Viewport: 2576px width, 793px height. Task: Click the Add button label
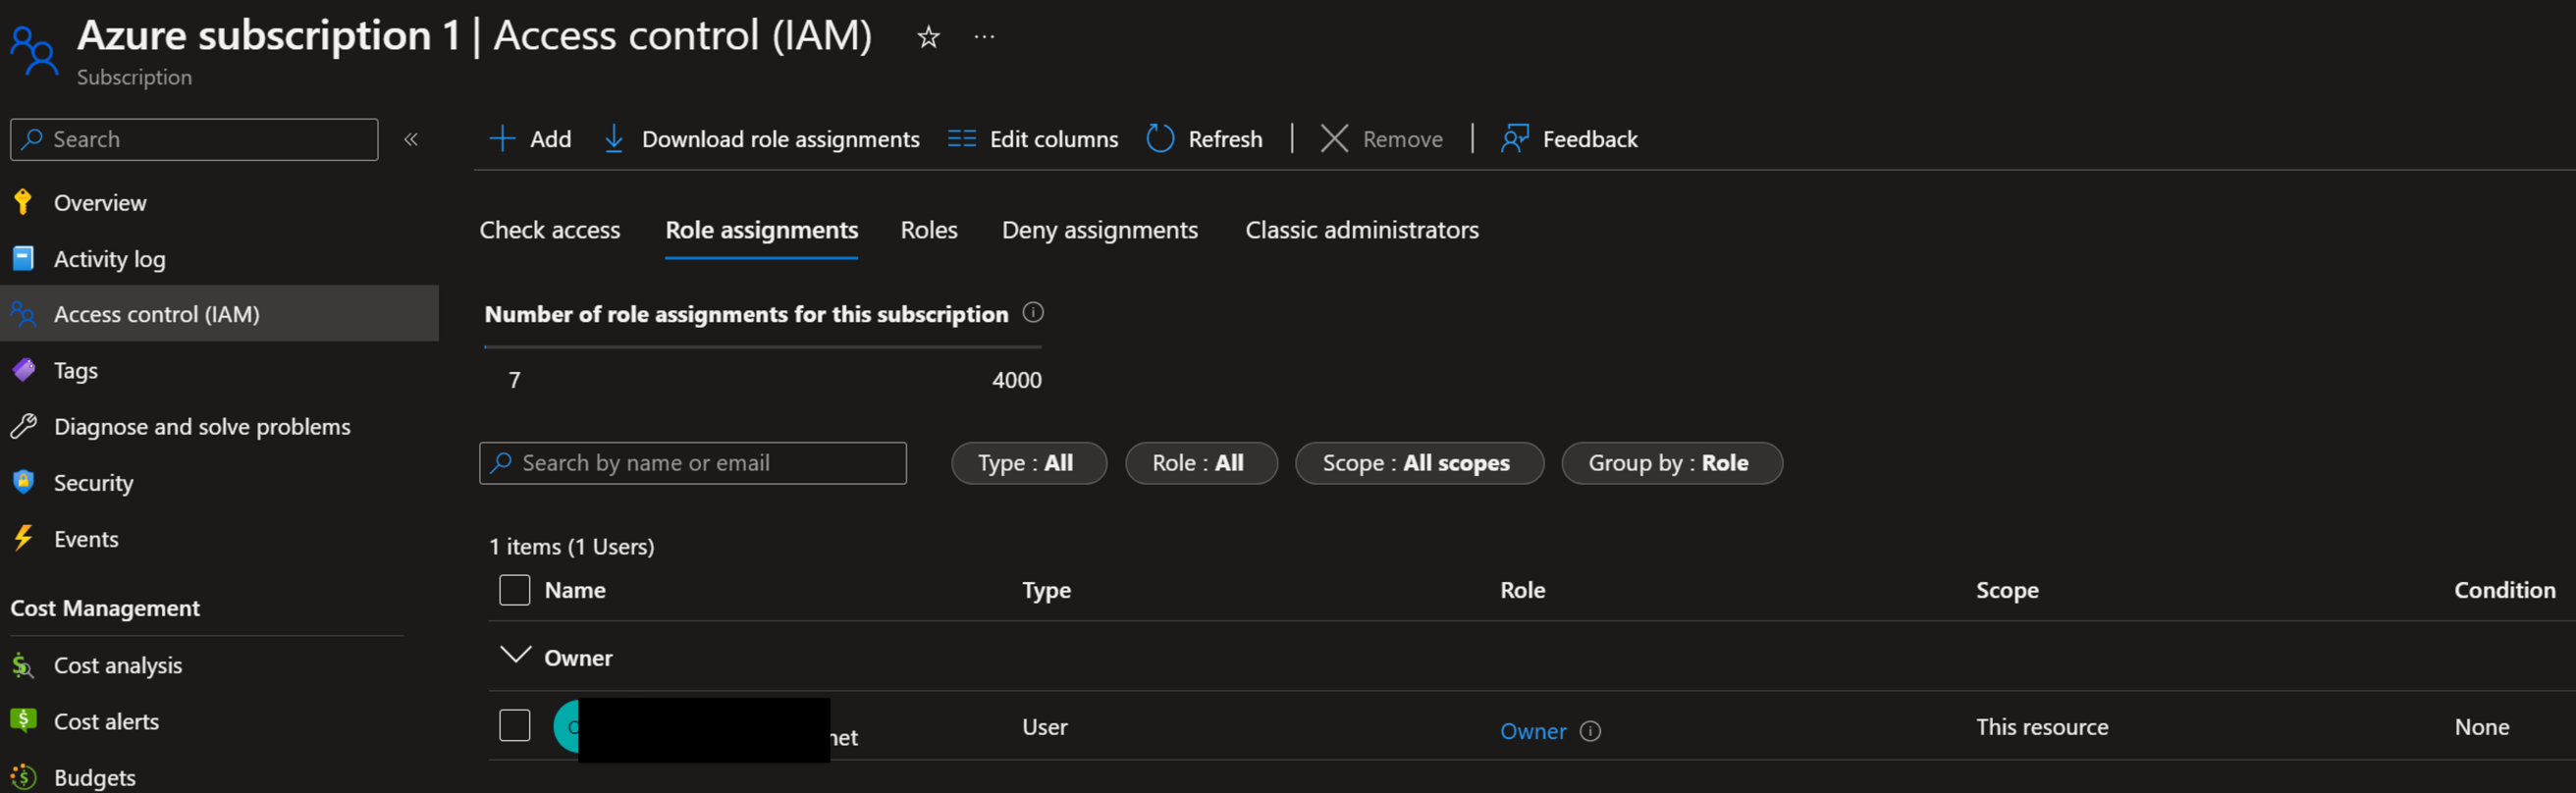(x=551, y=139)
